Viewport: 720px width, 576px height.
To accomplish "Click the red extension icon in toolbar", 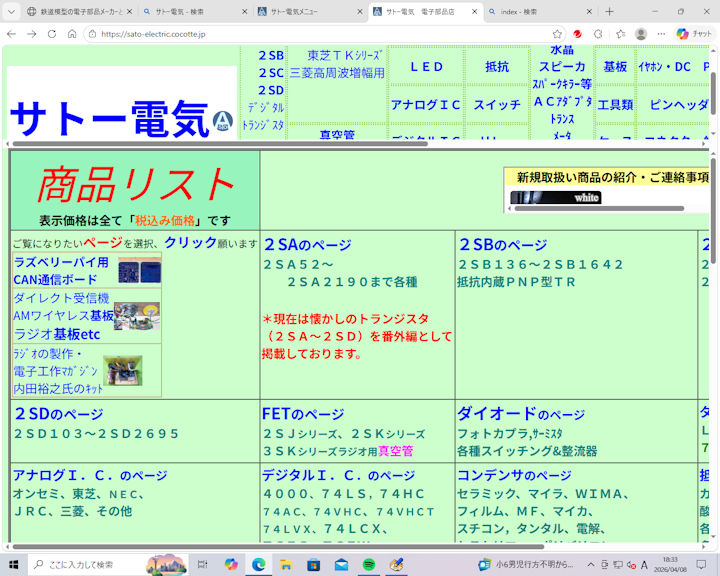I will pyautogui.click(x=578, y=34).
